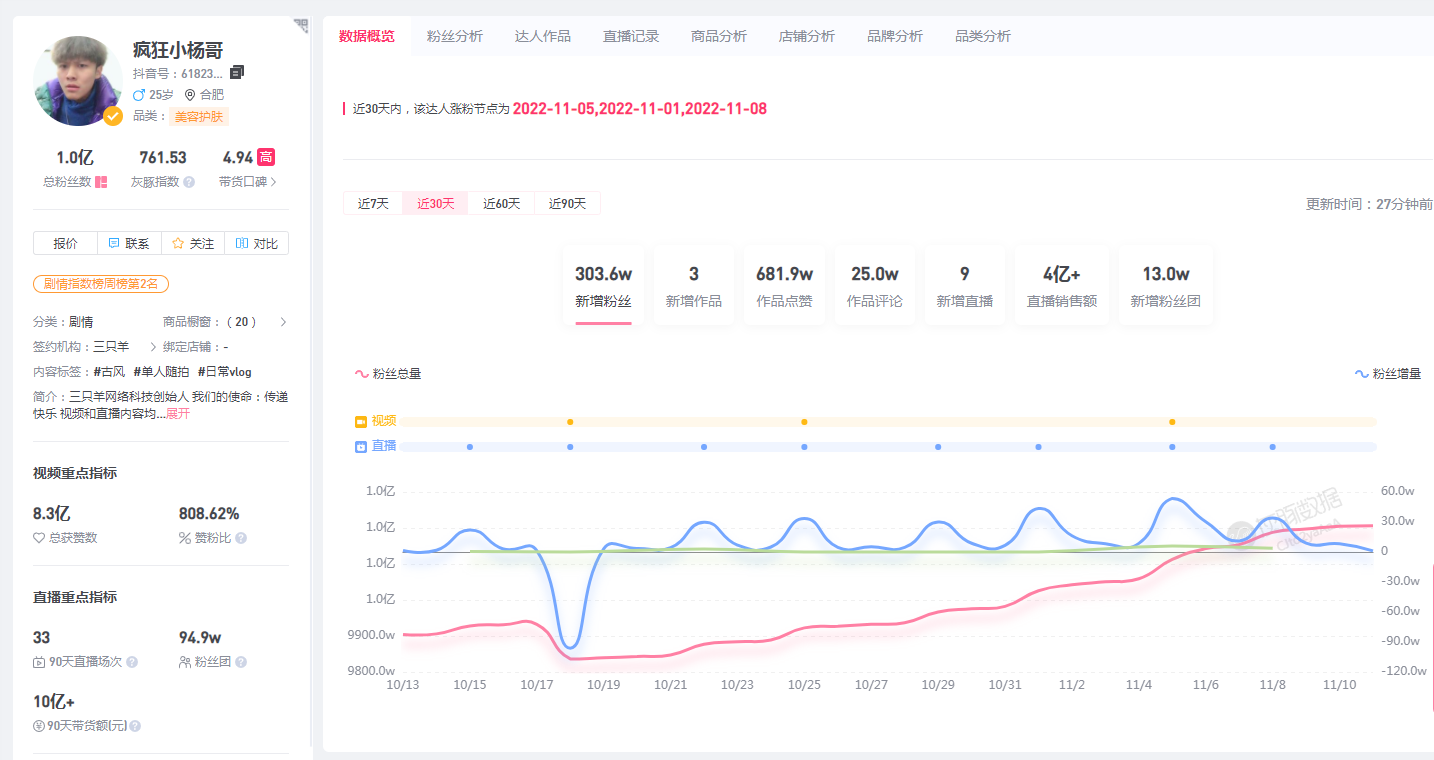1434x760 pixels.
Task: Select the 近7天 time range
Action: [373, 203]
